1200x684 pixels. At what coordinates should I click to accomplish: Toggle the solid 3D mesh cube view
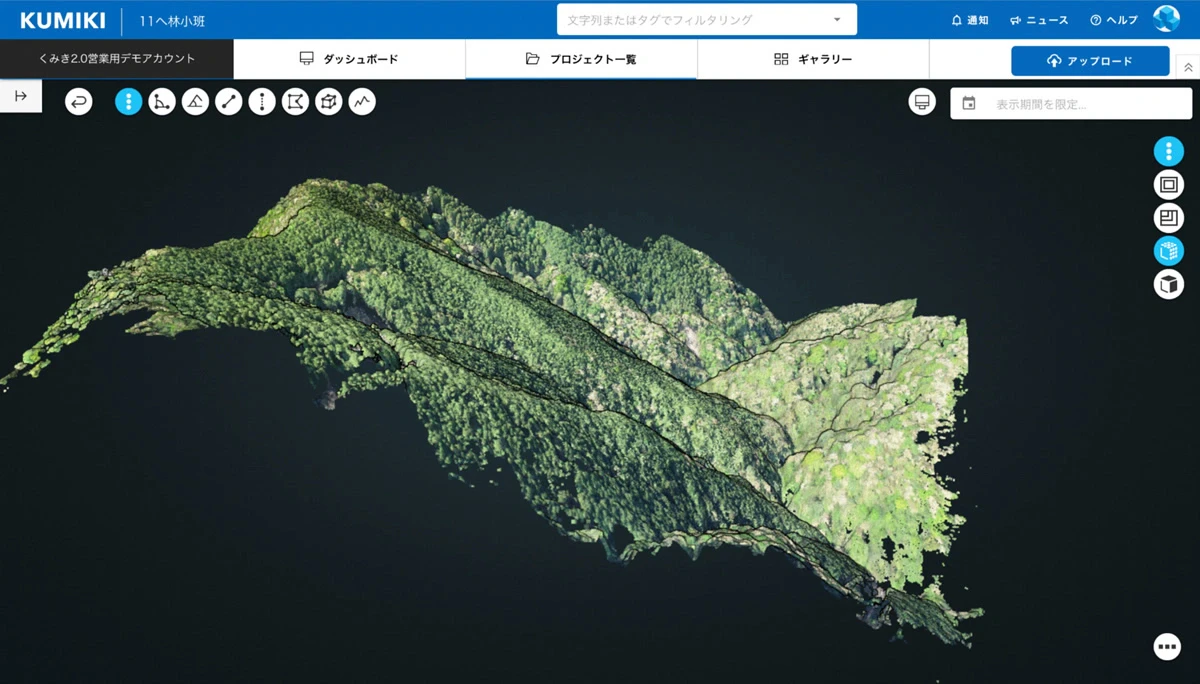(x=1168, y=284)
